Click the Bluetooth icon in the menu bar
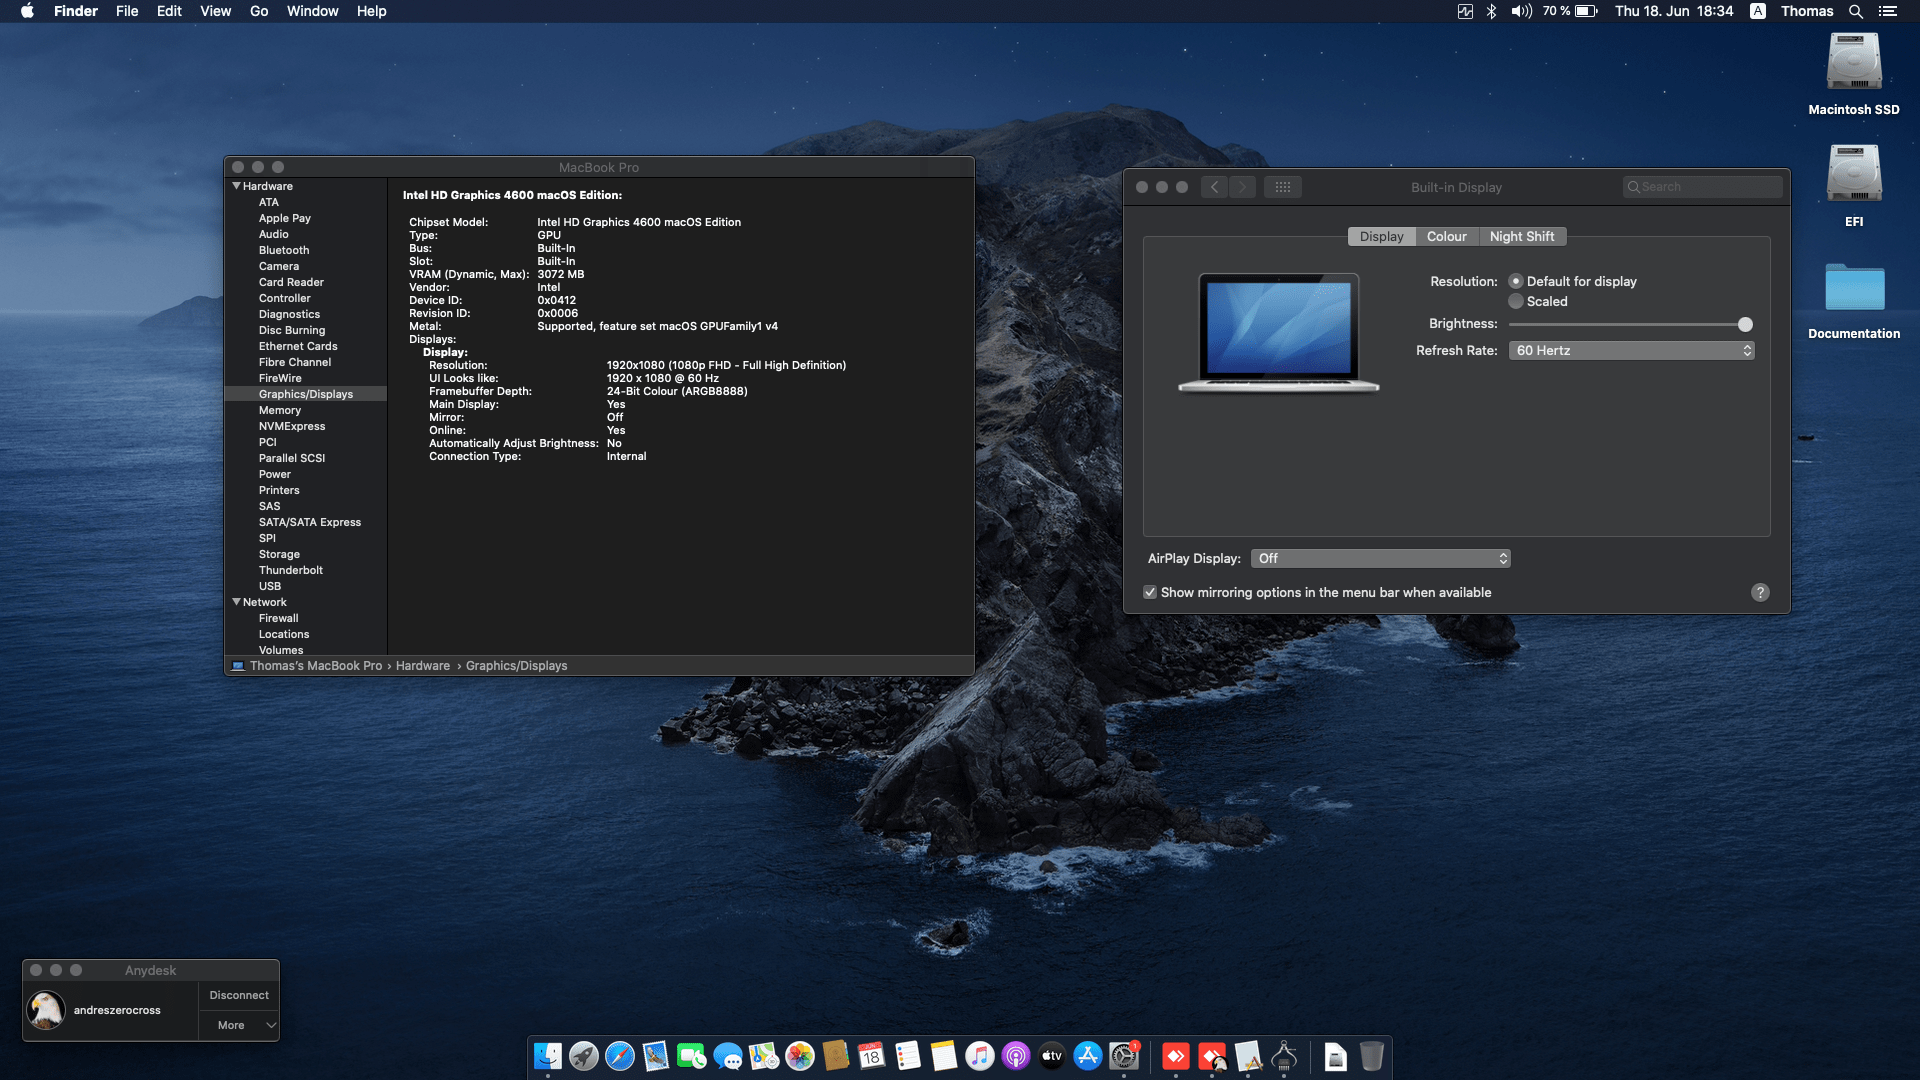Screen dimensions: 1920x1080 (1491, 11)
